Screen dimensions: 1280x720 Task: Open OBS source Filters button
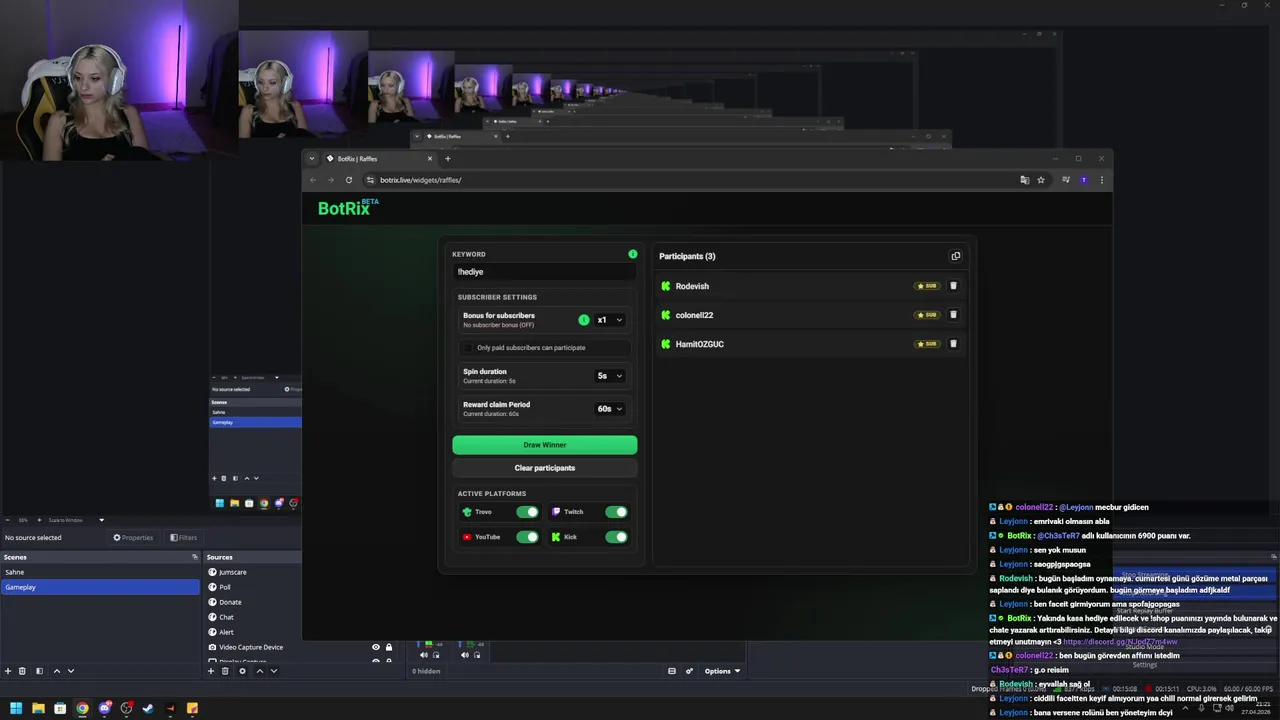(183, 538)
